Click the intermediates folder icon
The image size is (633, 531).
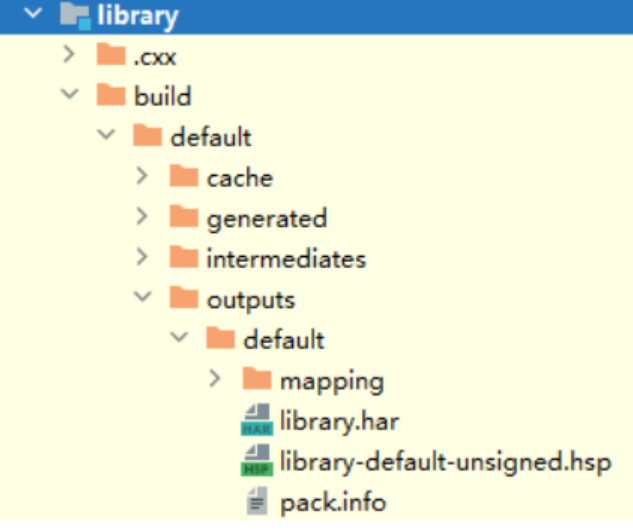(184, 259)
